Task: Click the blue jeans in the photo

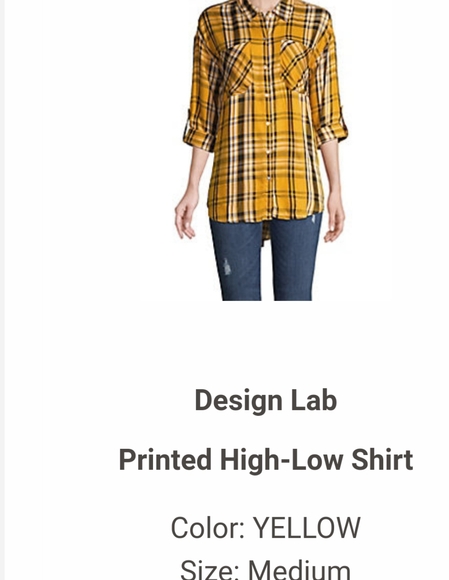Action: [265, 258]
